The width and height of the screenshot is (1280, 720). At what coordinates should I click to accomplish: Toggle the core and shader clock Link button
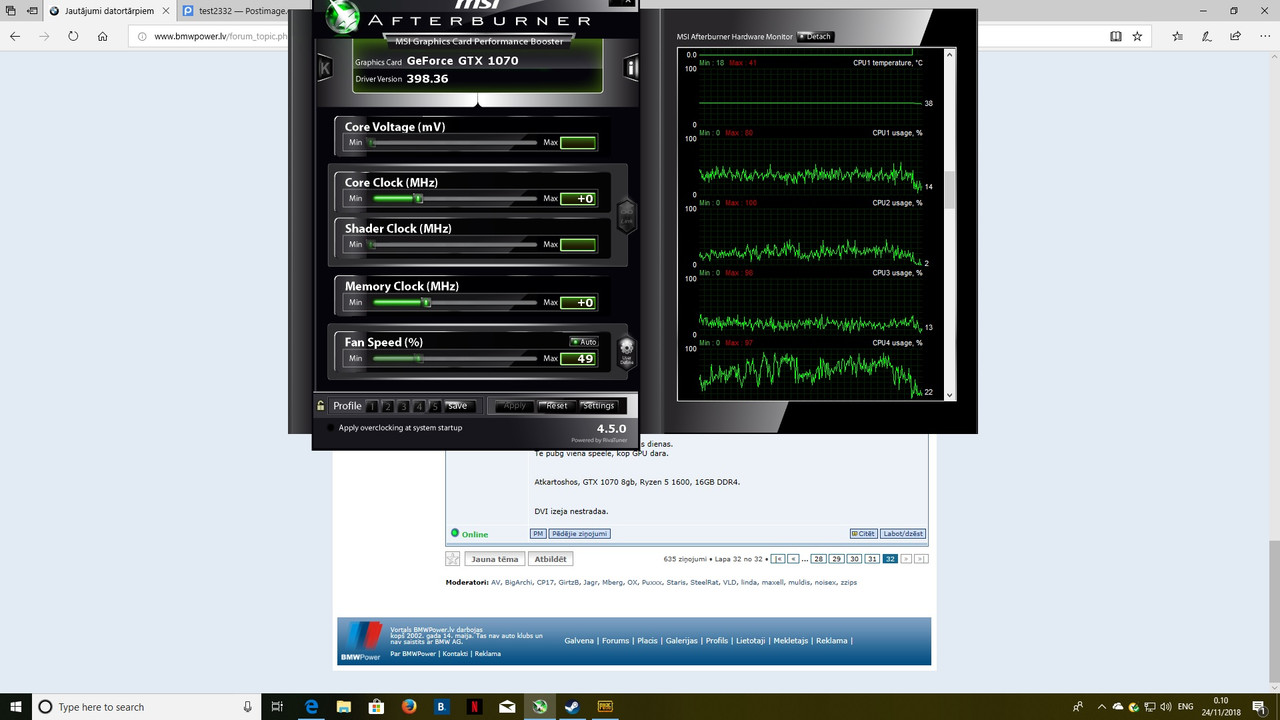(627, 215)
